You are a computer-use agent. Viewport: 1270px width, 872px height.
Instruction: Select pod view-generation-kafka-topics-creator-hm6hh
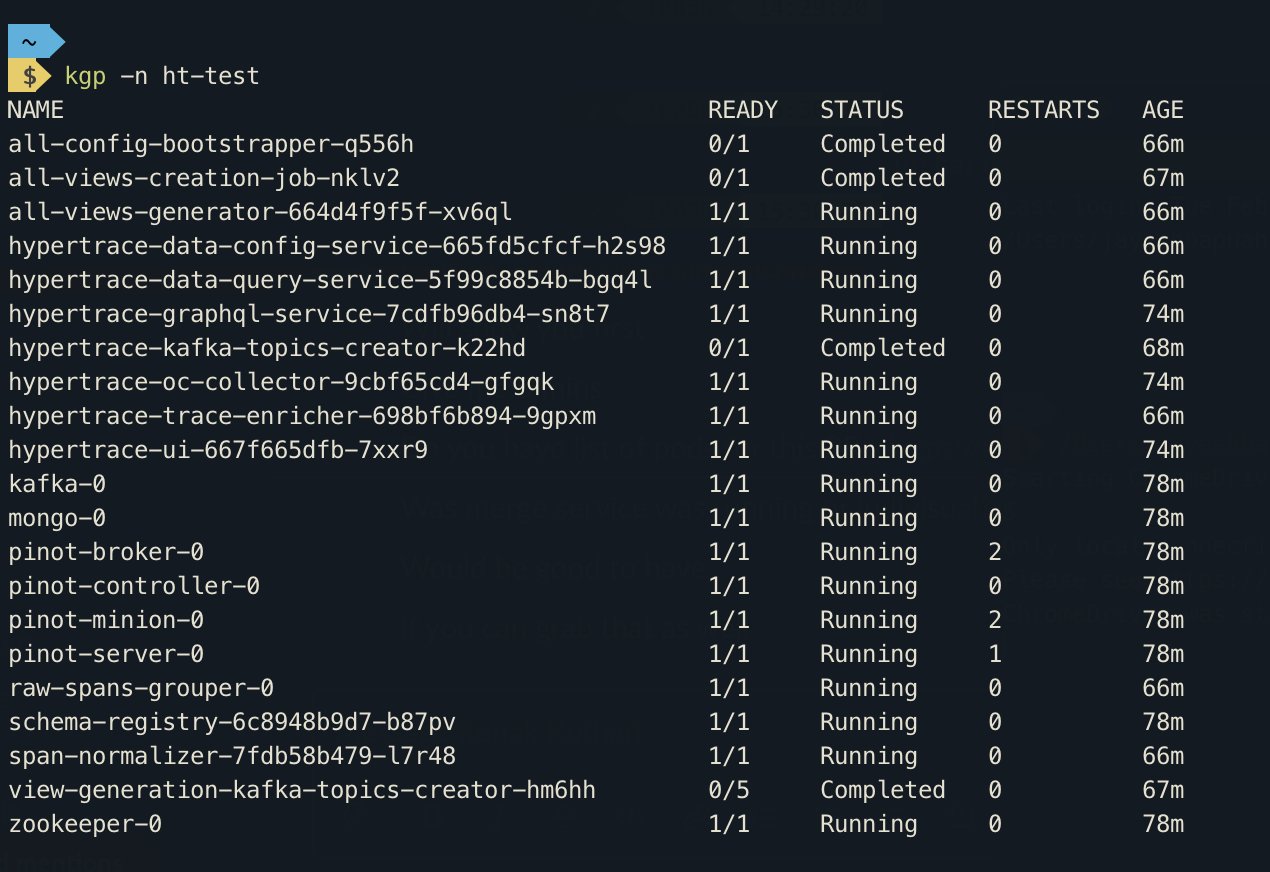click(302, 790)
